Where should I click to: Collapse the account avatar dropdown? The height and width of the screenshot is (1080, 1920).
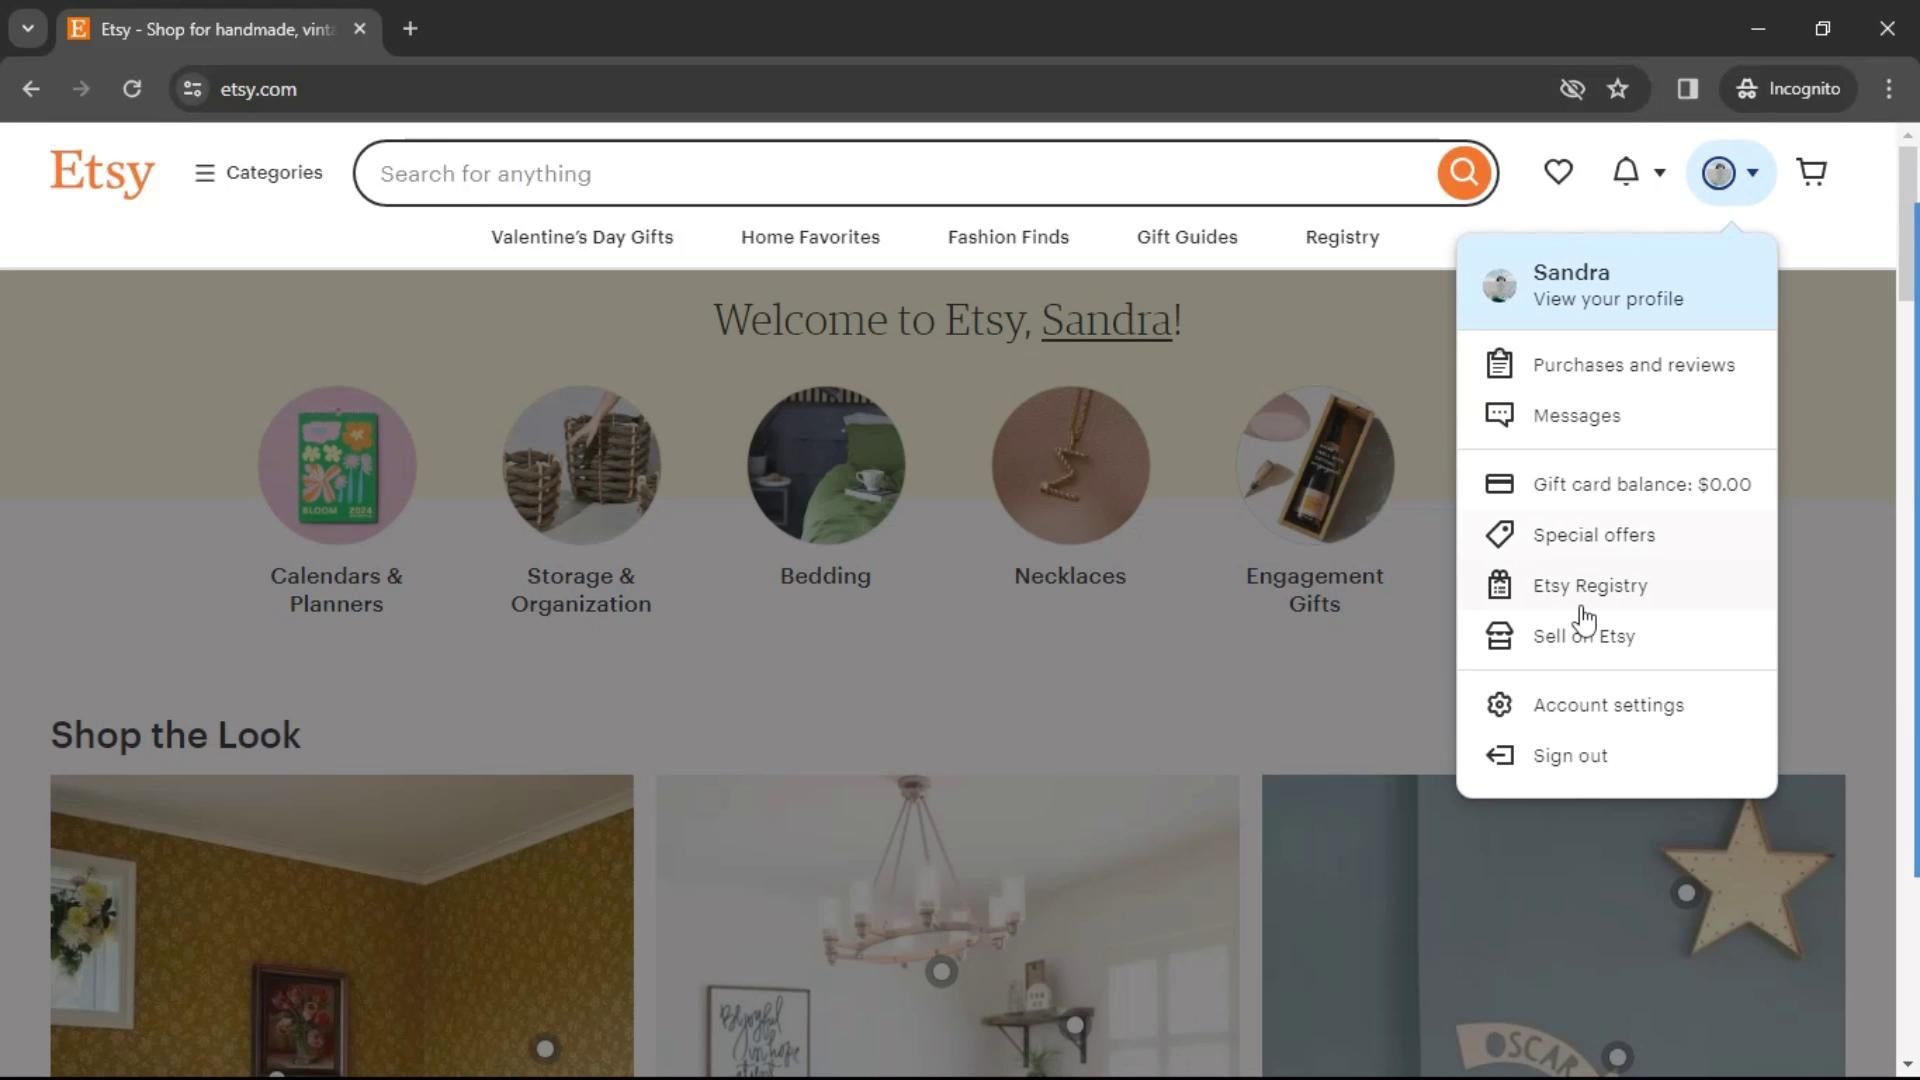1730,173
